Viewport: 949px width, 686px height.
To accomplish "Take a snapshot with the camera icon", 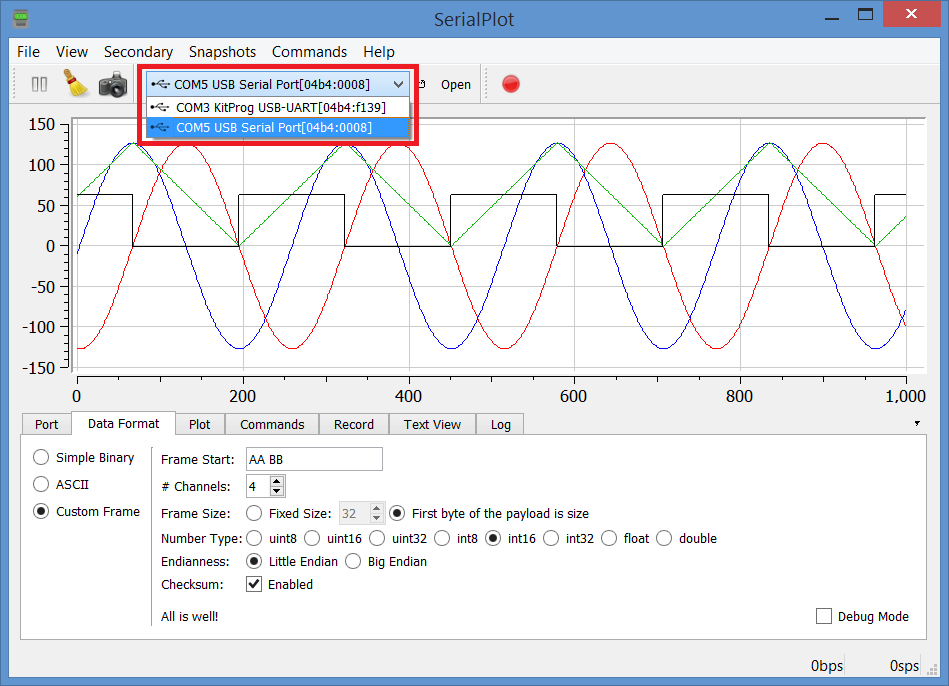I will tap(113, 84).
